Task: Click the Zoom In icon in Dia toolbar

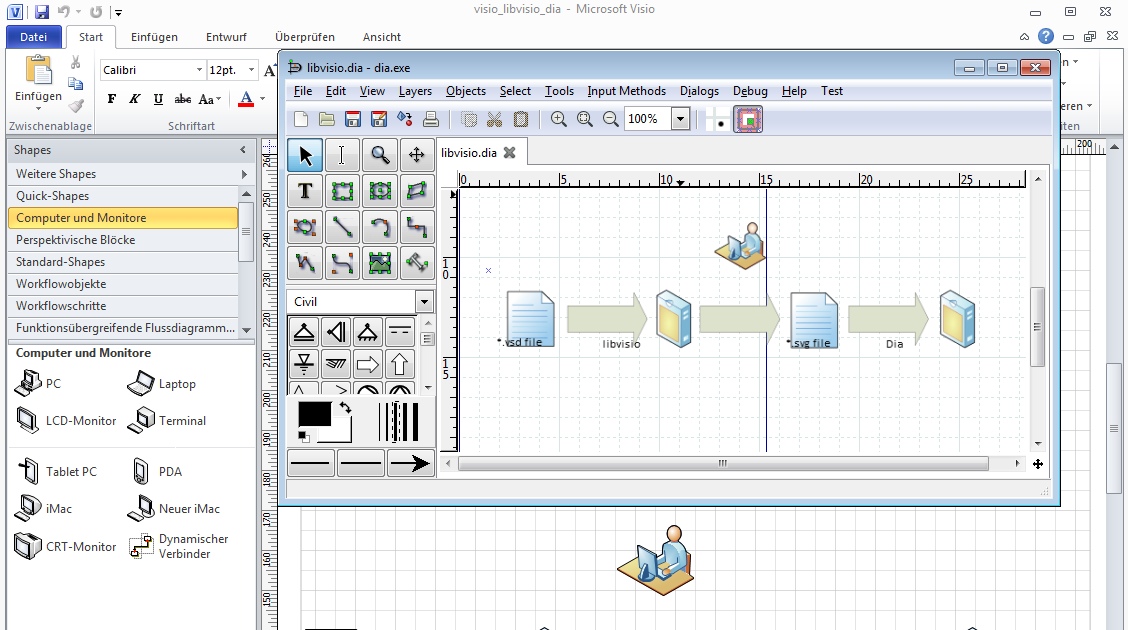Action: pyautogui.click(x=558, y=119)
